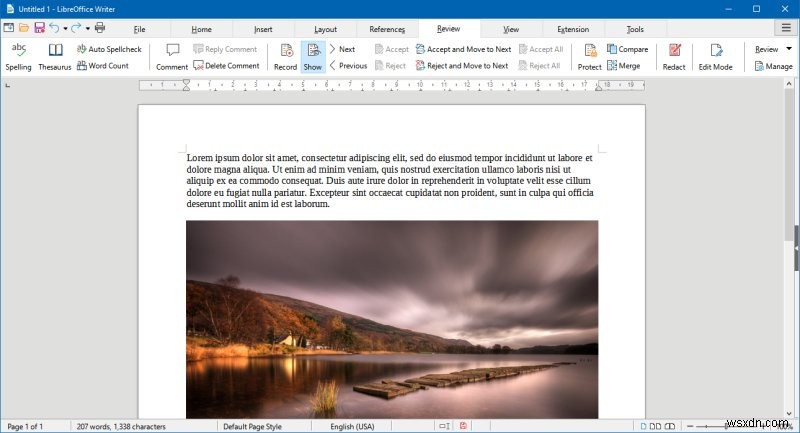This screenshot has height=433, width=800.
Task: Click the Open folder icon
Action: (x=24, y=28)
